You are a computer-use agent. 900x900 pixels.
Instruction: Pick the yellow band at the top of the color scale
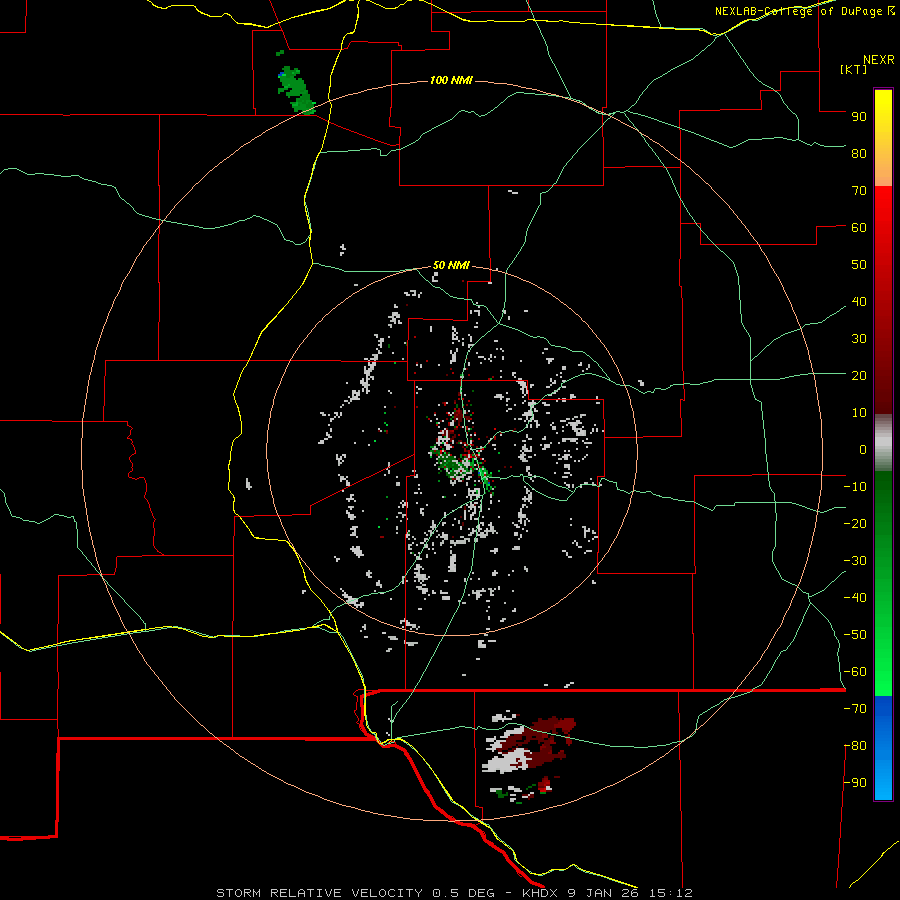click(883, 138)
